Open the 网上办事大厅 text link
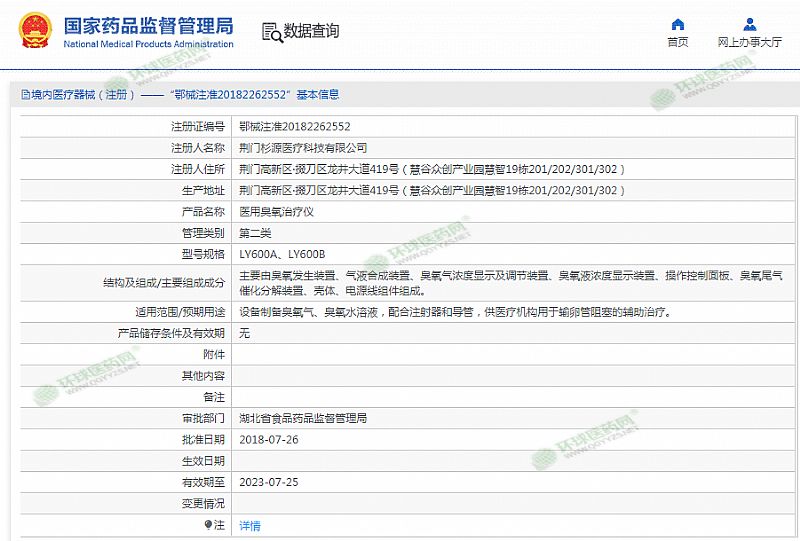 [749, 42]
